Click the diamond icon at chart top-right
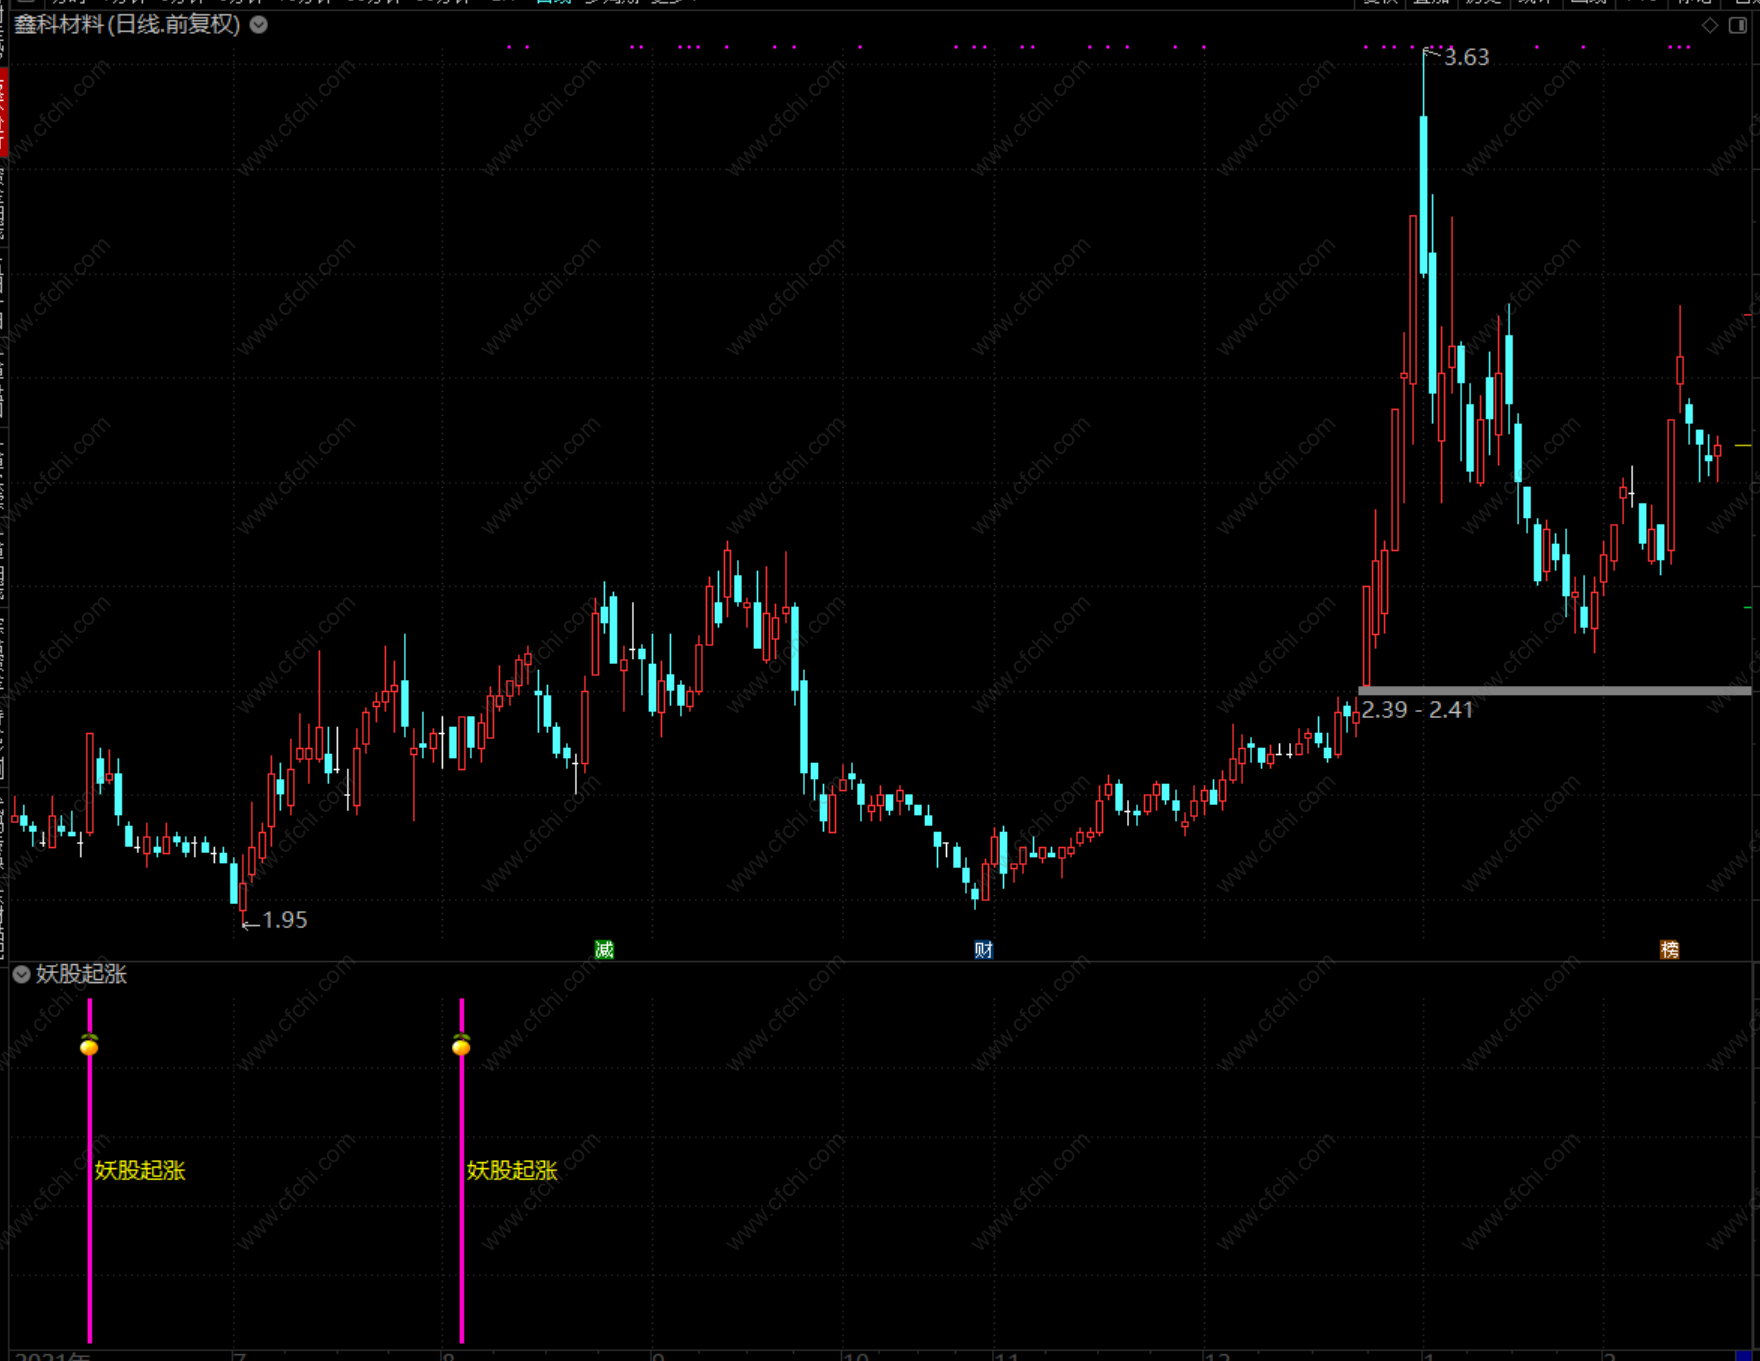This screenshot has width=1760, height=1361. (1710, 25)
